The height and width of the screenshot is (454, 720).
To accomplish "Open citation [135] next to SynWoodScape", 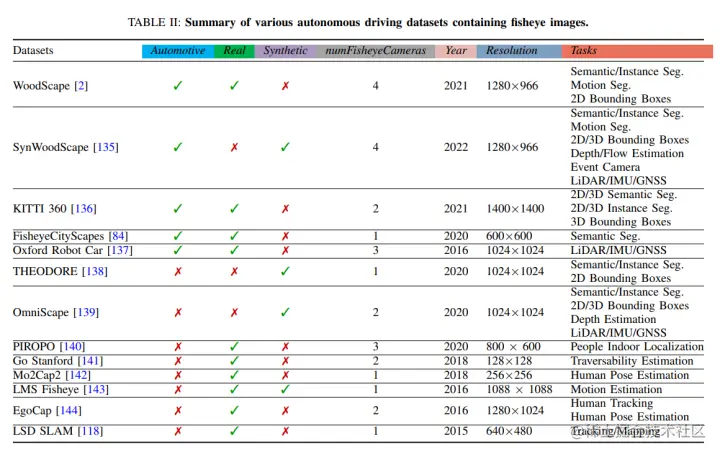I will [x=106, y=147].
